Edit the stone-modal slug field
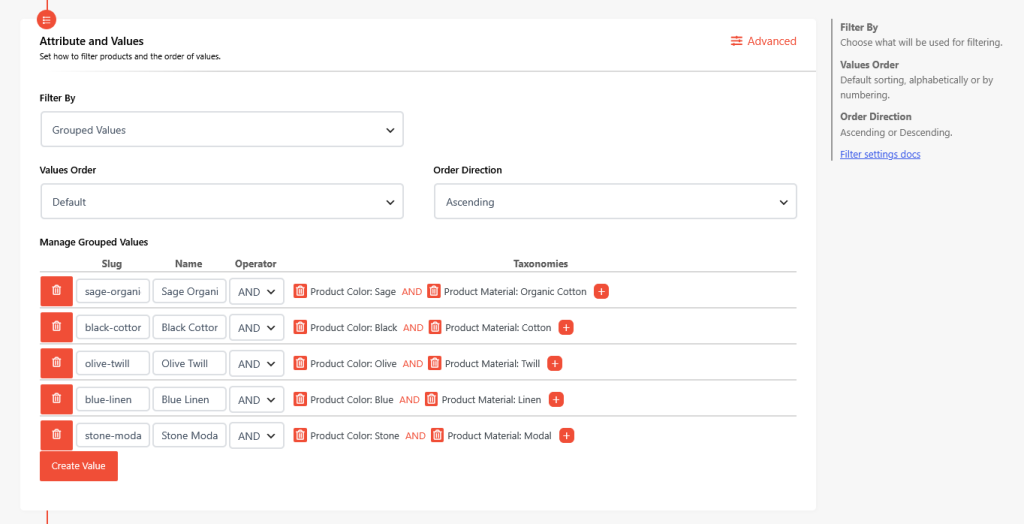Viewport: 1024px width, 524px height. pos(113,435)
